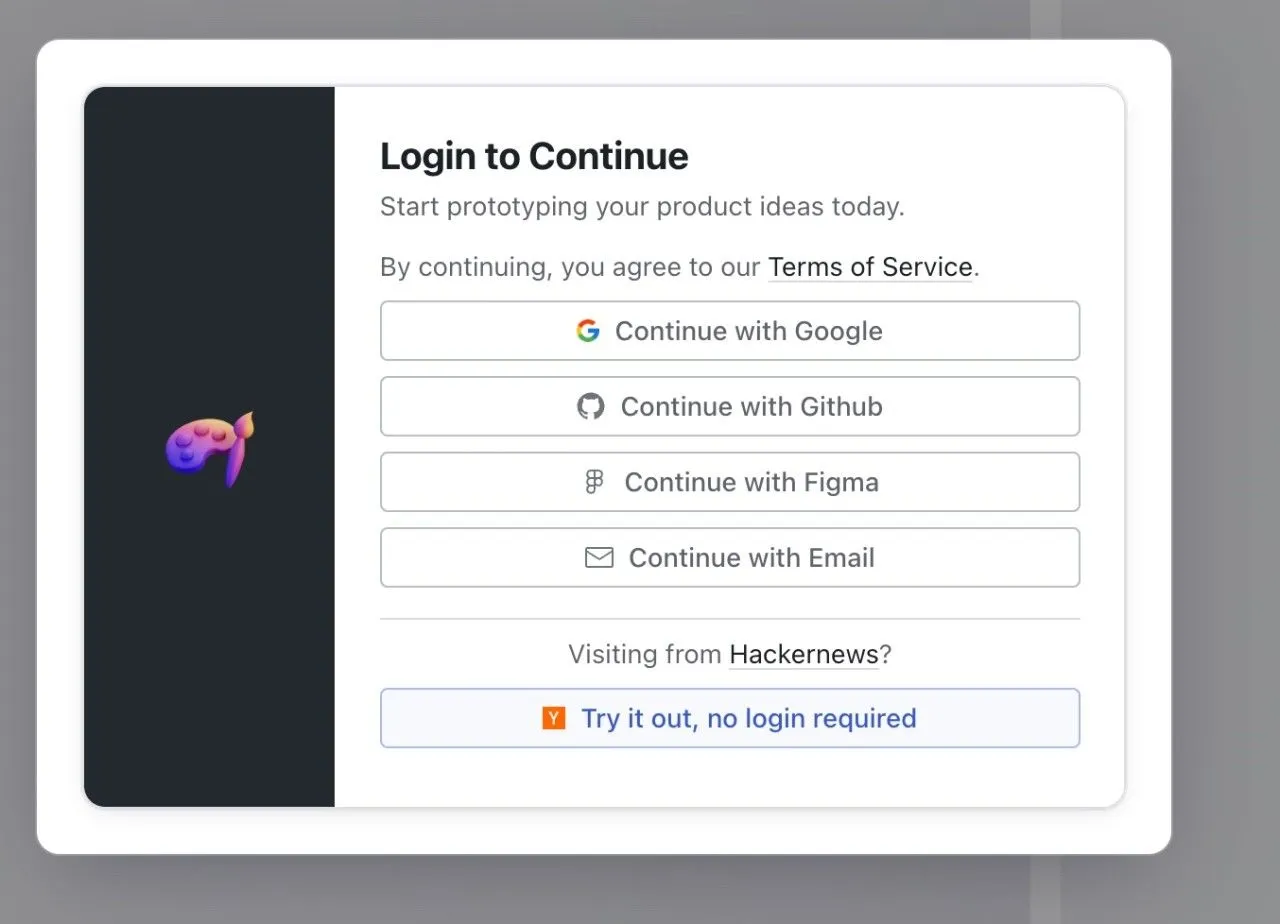Screen dimensions: 1280x924
Task: Click the Github octocat icon
Action: pos(591,406)
